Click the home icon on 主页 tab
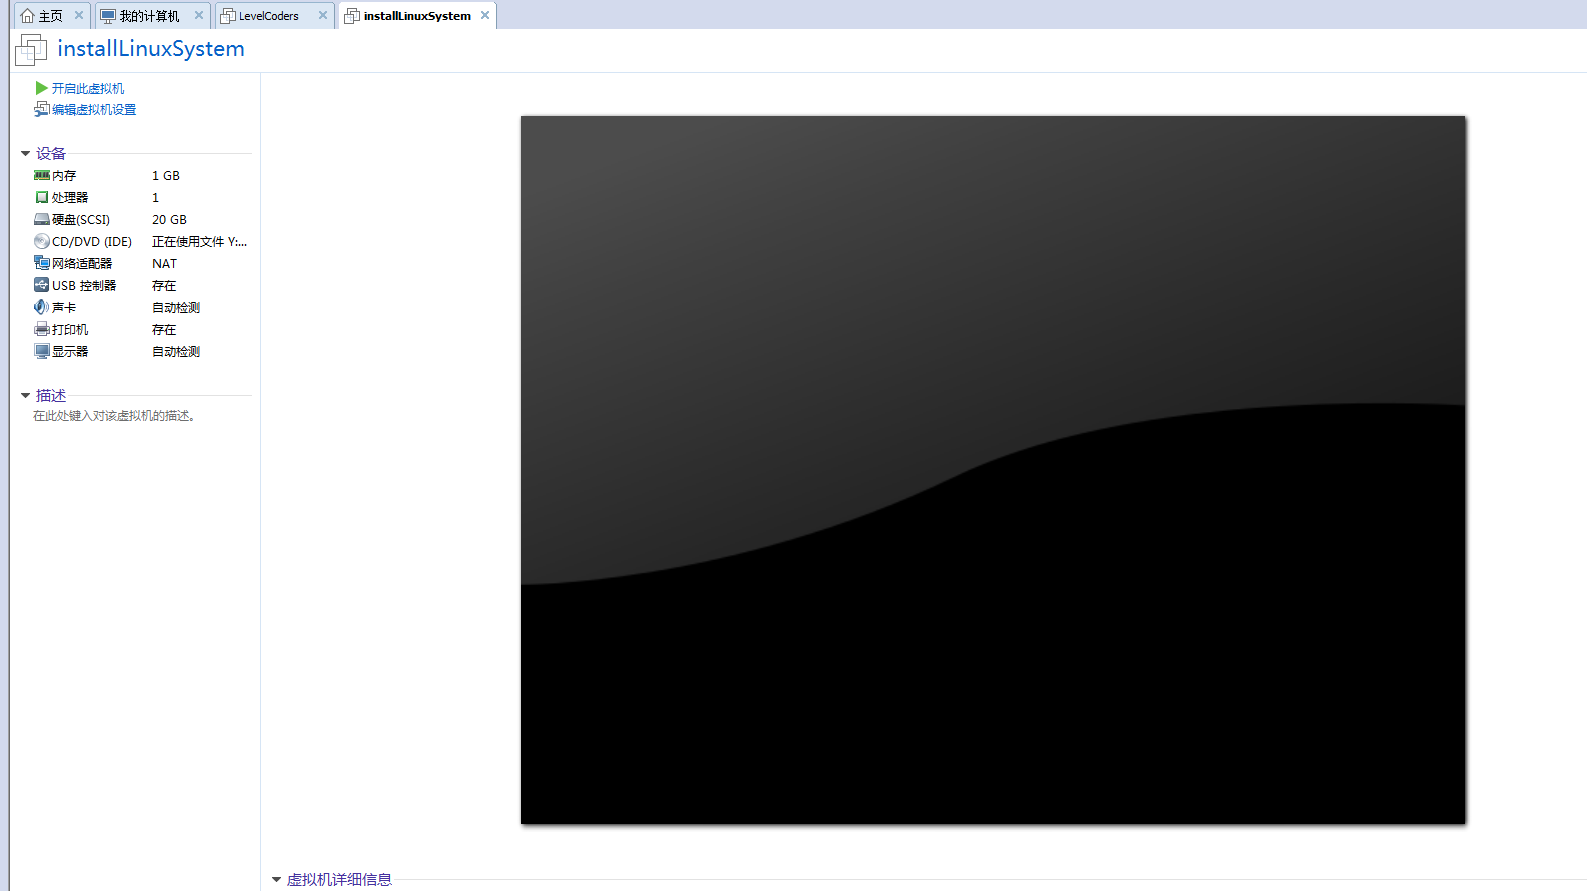 27,16
